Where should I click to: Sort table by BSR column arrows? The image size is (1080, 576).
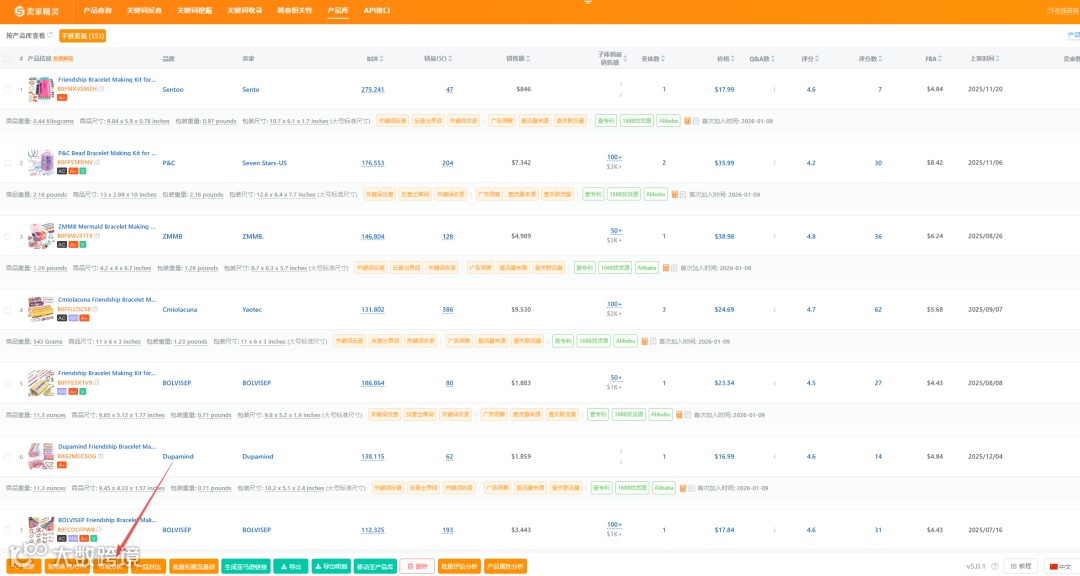382,59
